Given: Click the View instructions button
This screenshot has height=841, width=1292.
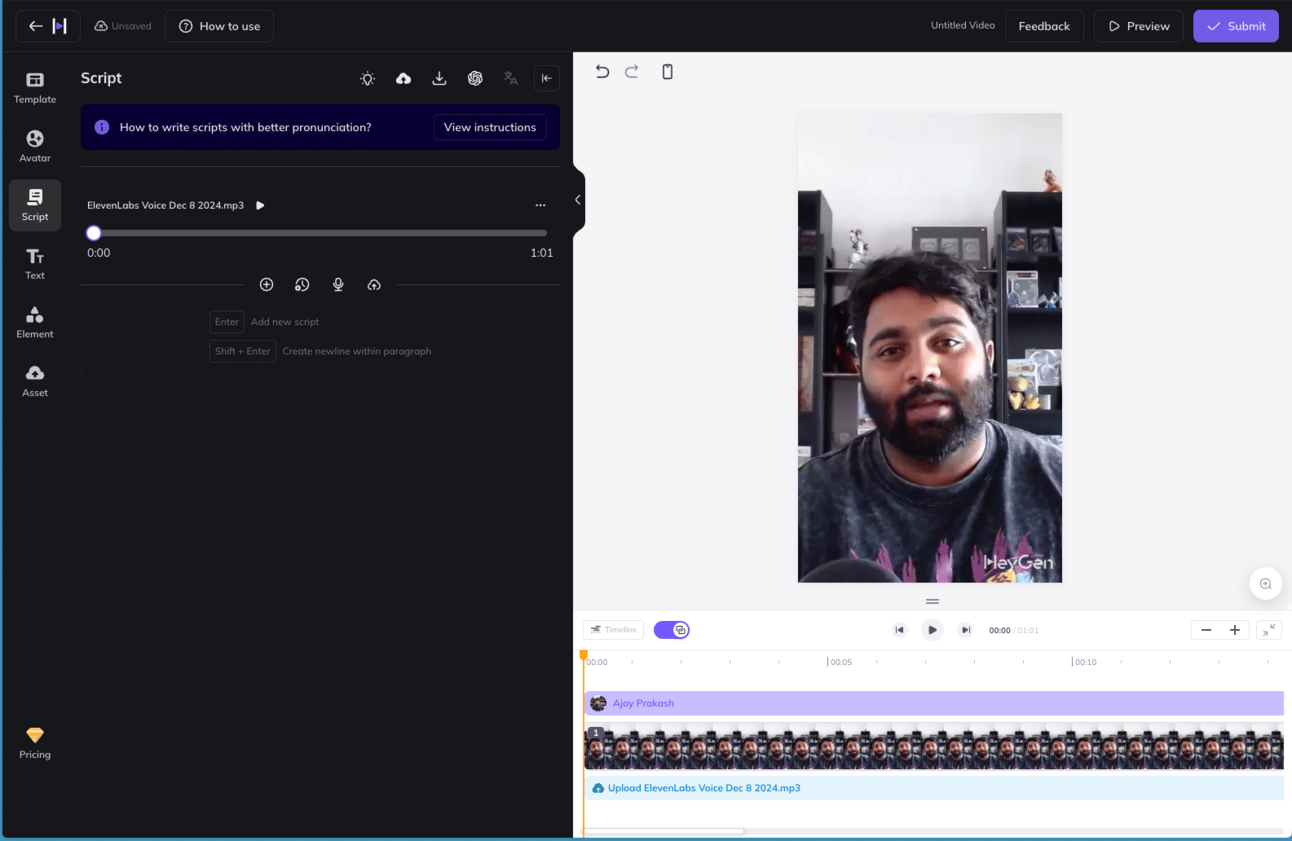Looking at the screenshot, I should pos(490,127).
